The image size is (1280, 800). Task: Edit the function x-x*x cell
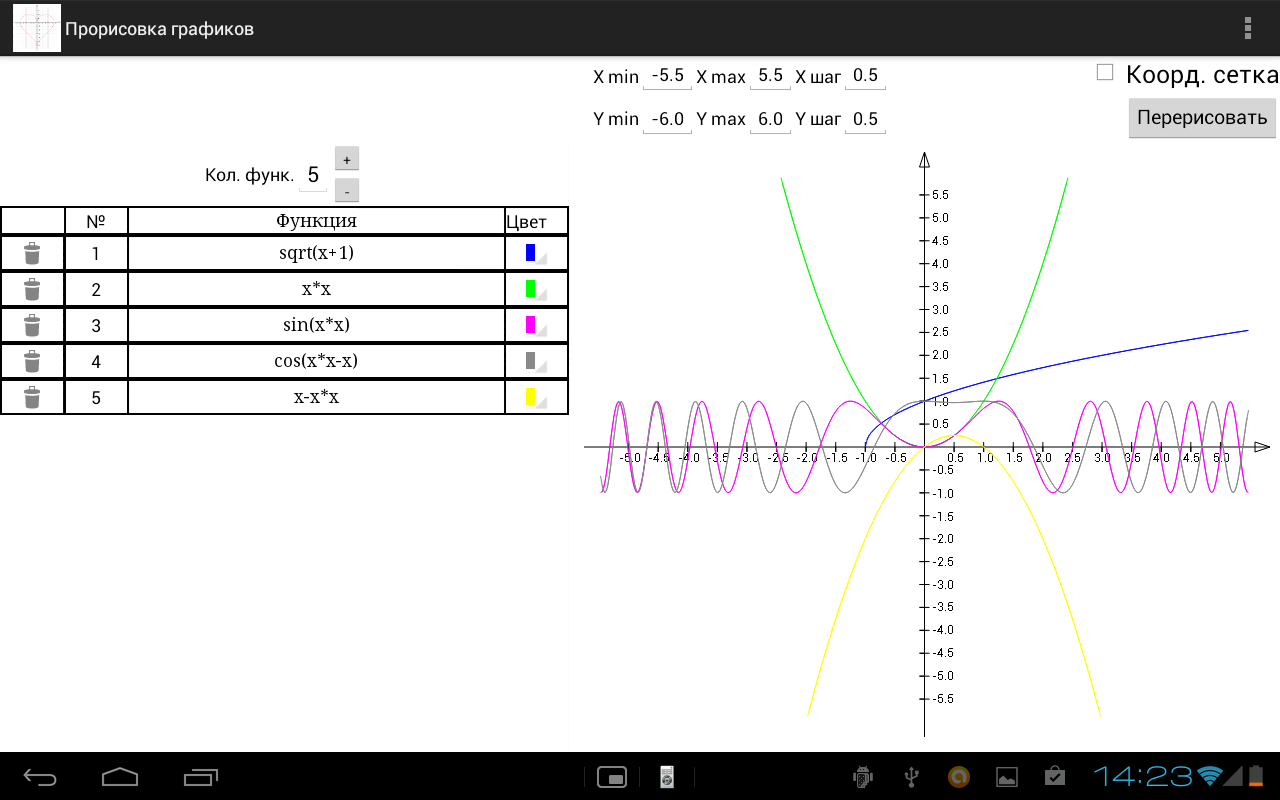[x=316, y=398]
